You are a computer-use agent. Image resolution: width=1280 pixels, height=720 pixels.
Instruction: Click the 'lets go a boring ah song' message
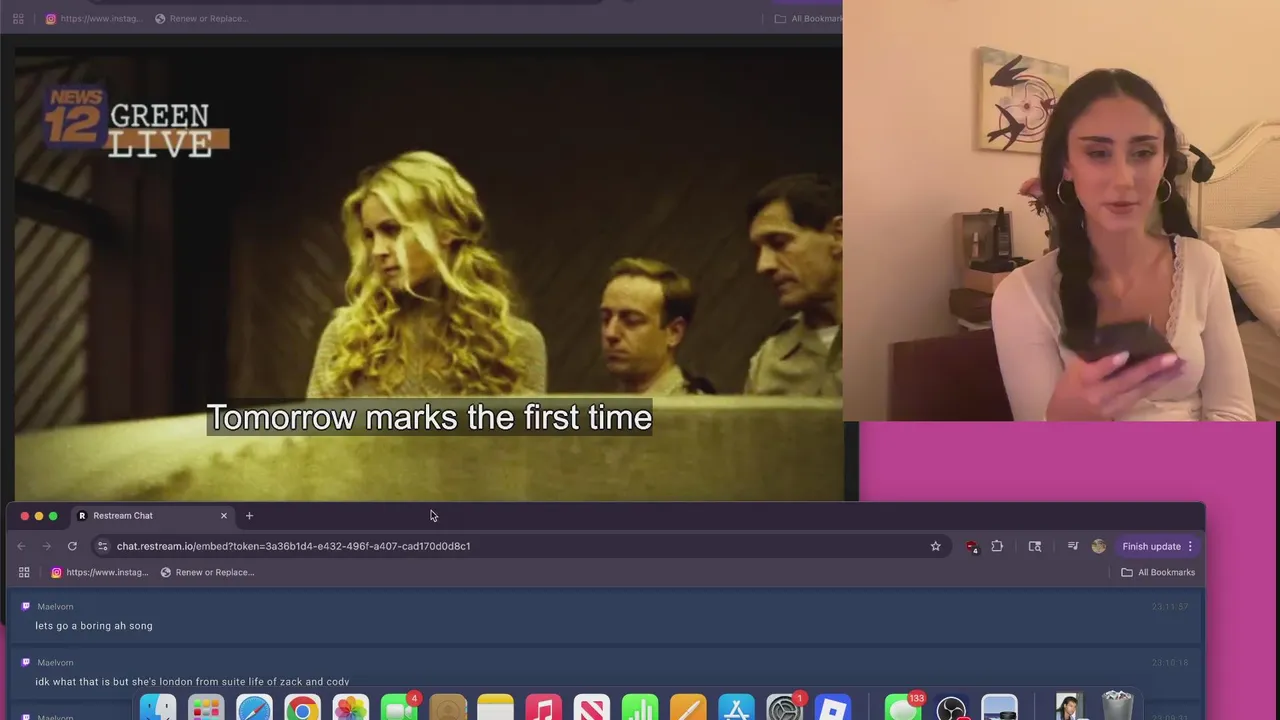point(94,626)
